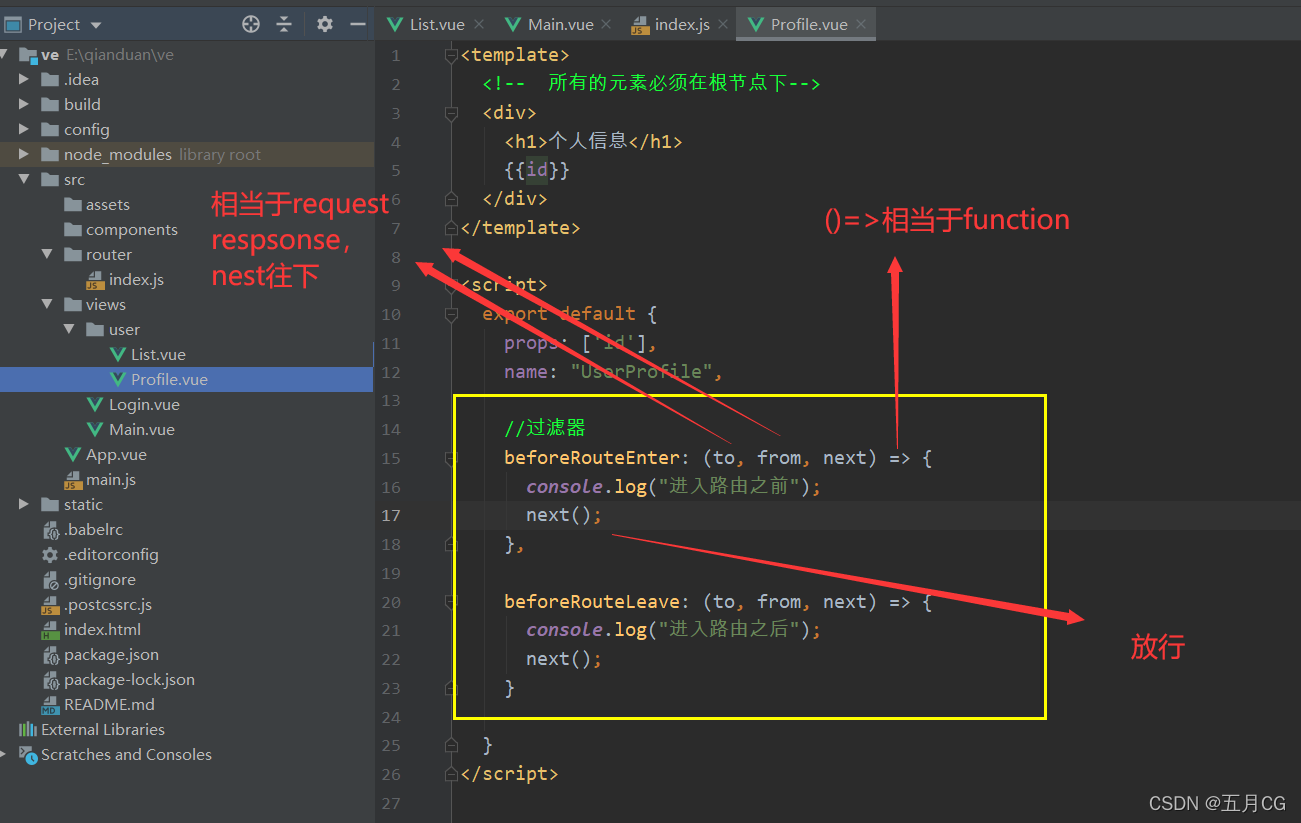Close the Profile.vue tab
Image resolution: width=1301 pixels, height=823 pixels.
[x=861, y=24]
